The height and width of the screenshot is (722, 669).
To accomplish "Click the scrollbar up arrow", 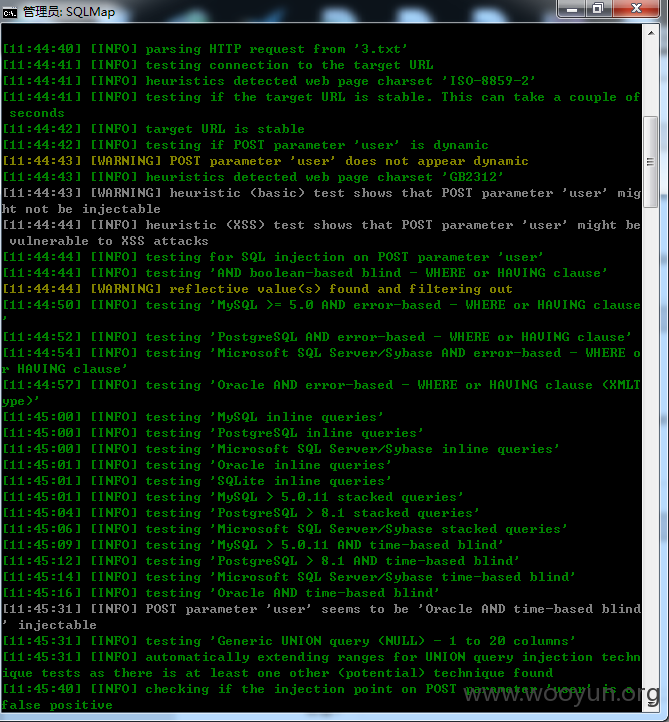I will pyautogui.click(x=651, y=33).
